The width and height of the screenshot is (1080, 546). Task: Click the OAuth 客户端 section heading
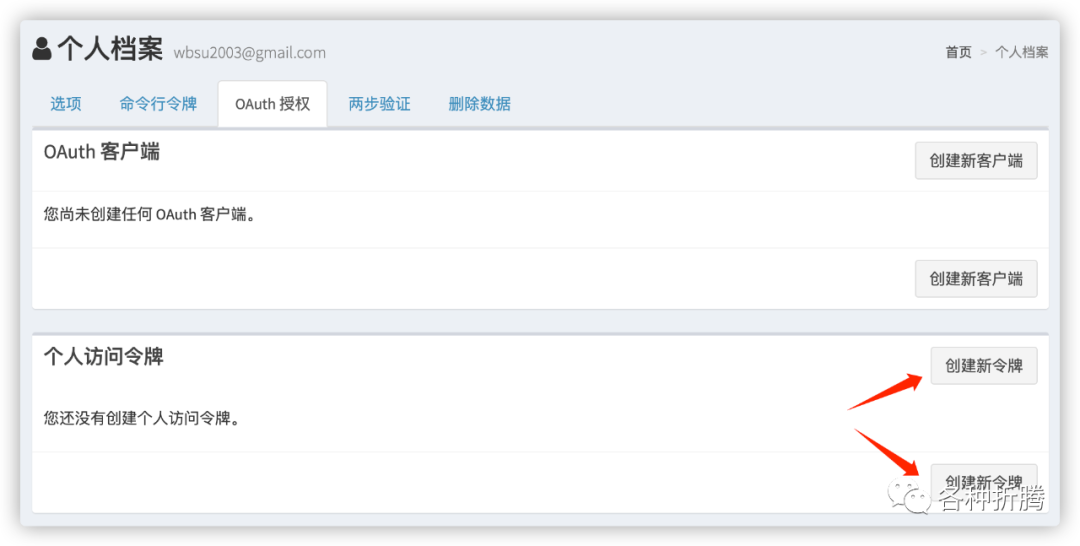point(101,151)
